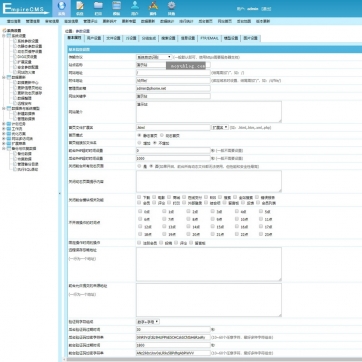Open the 扩展名 dropdown next to homepage extension
The width and height of the screenshot is (362, 362).
coord(220,127)
